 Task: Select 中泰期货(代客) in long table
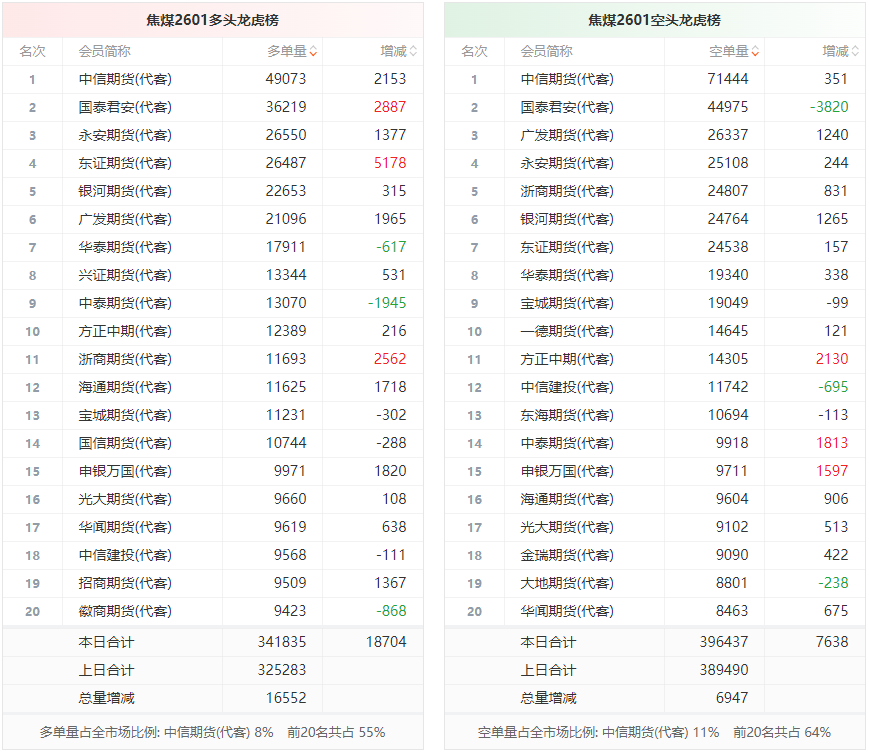125,303
